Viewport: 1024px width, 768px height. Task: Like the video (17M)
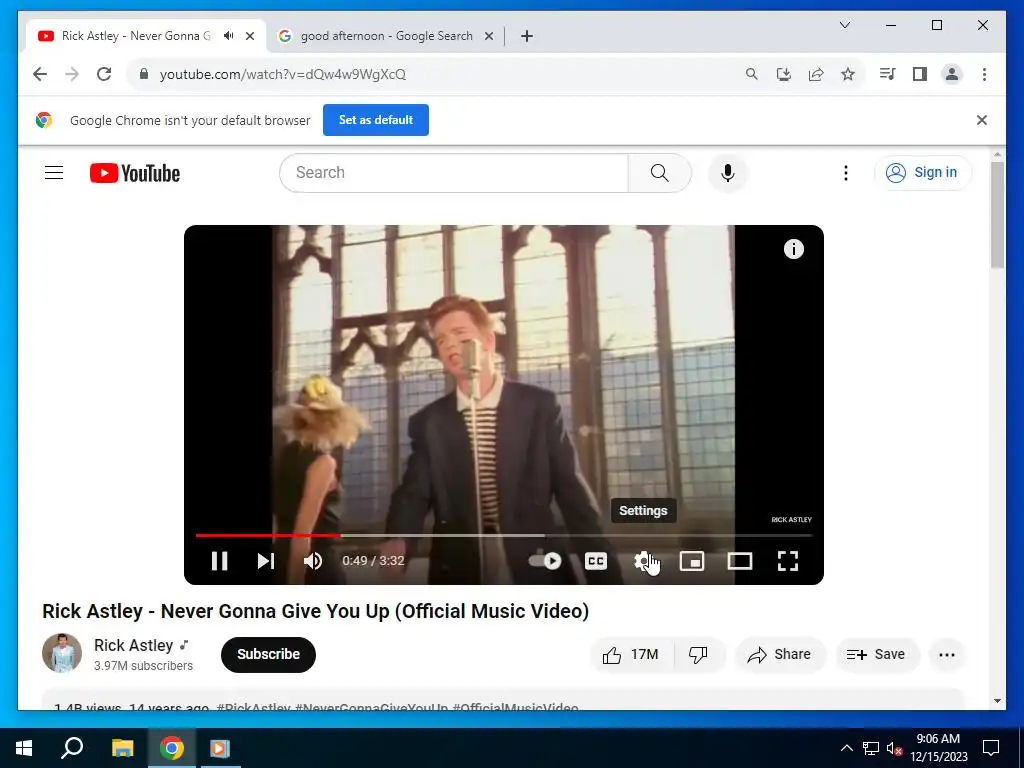tap(631, 654)
